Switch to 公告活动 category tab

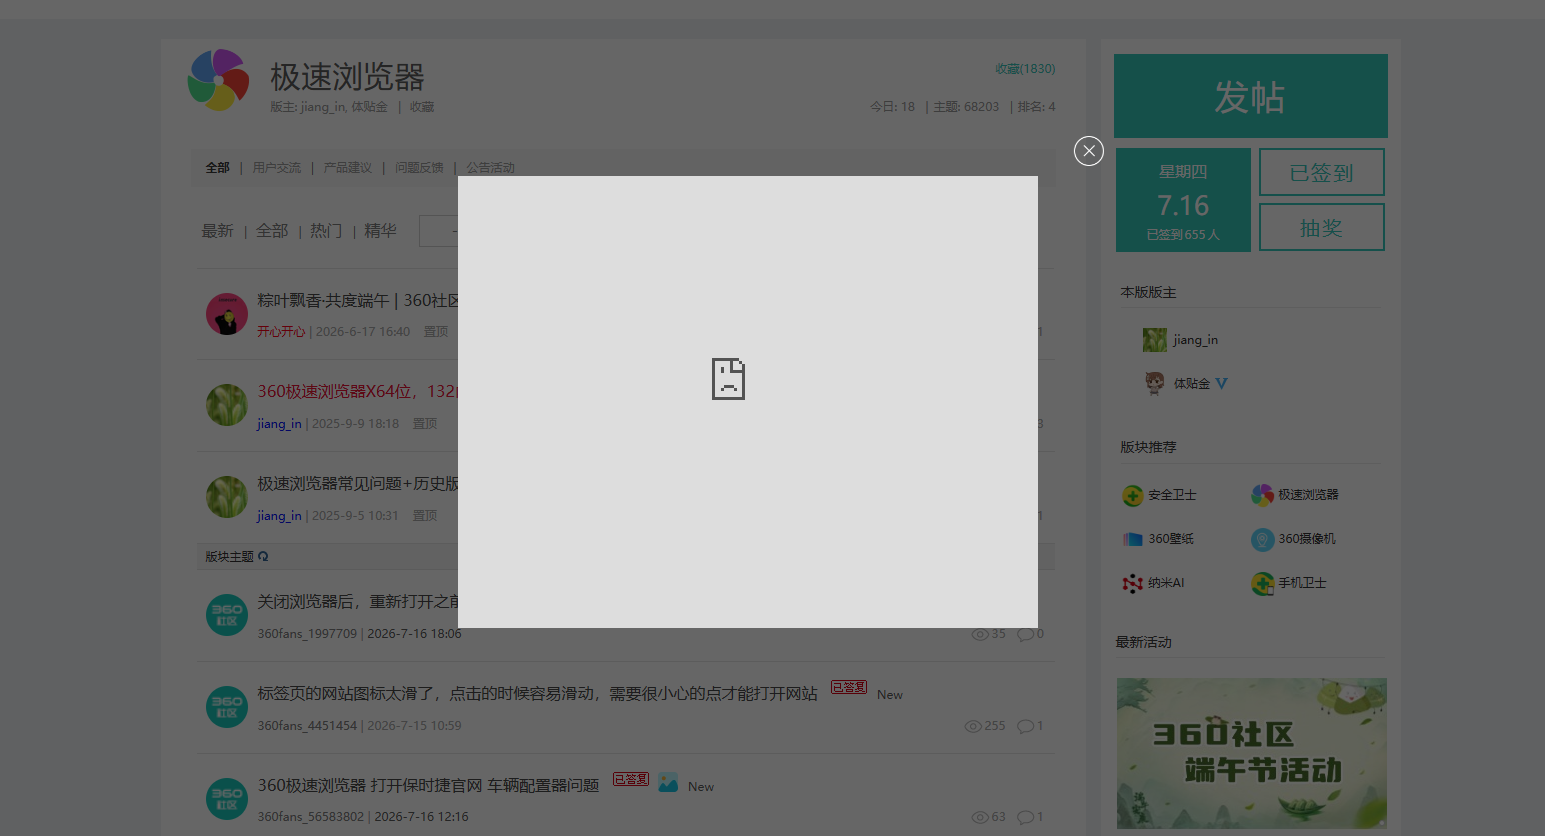click(x=490, y=168)
